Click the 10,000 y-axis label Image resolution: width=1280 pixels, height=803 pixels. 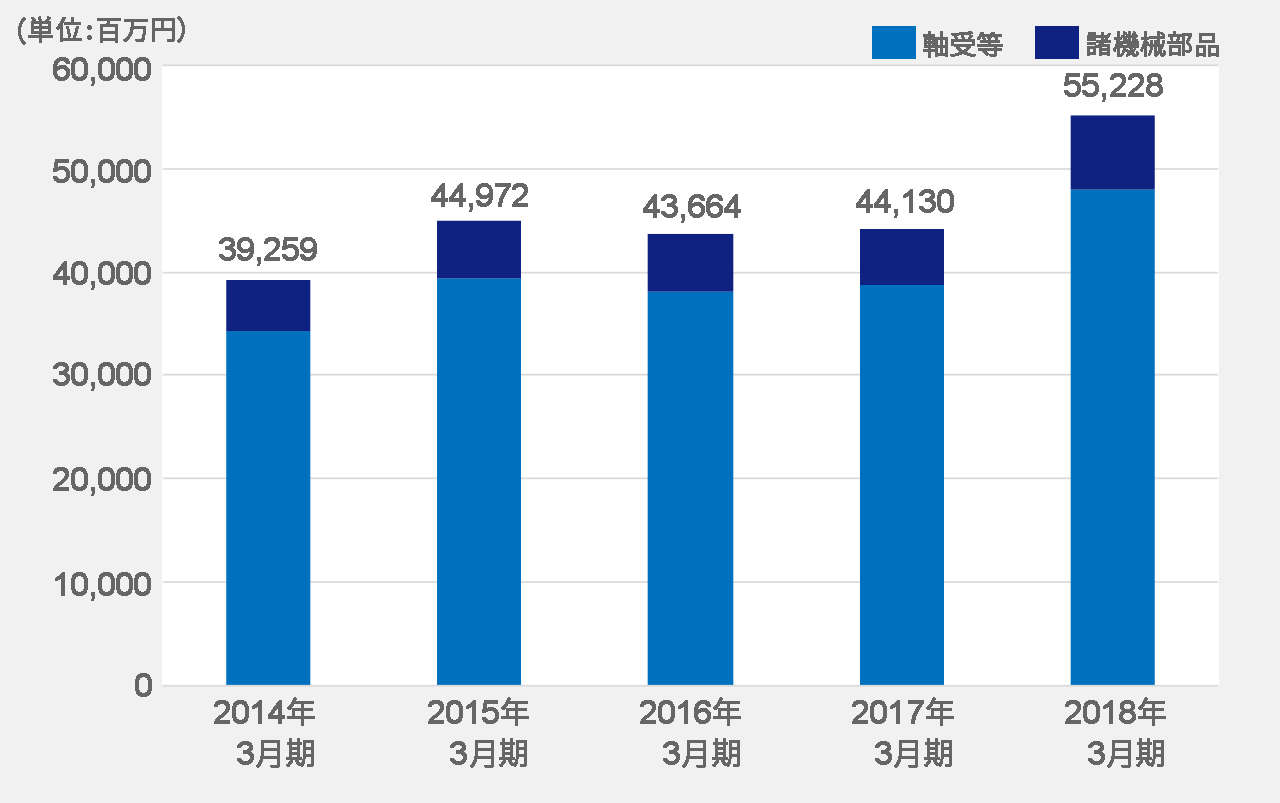tap(100, 584)
